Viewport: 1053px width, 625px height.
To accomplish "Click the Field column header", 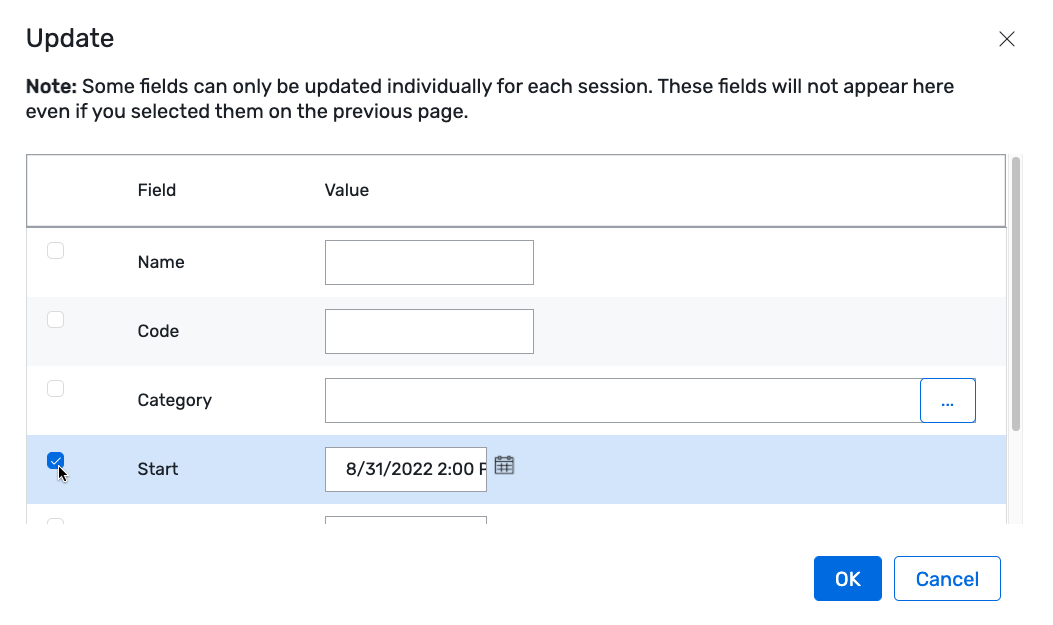I will 157,190.
